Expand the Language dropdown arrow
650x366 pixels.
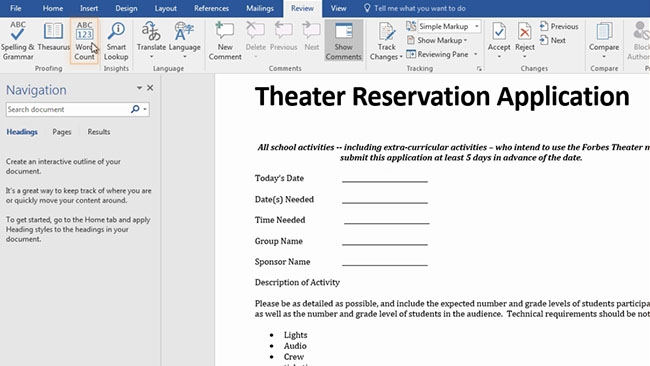tap(185, 57)
